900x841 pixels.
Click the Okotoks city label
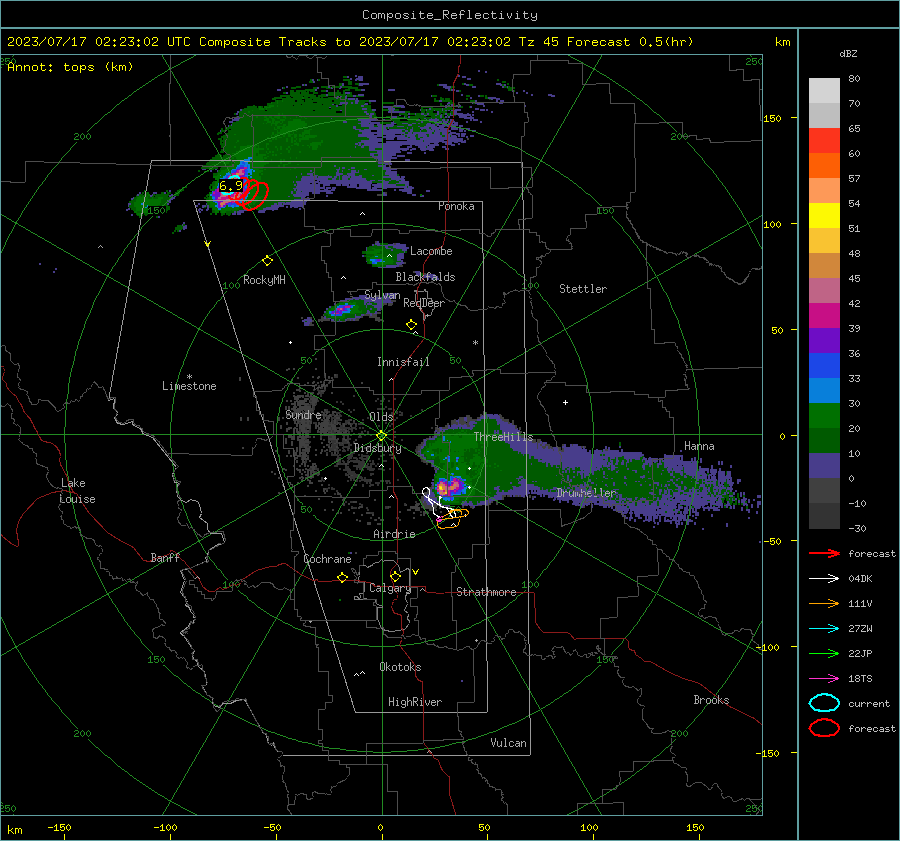(x=400, y=667)
